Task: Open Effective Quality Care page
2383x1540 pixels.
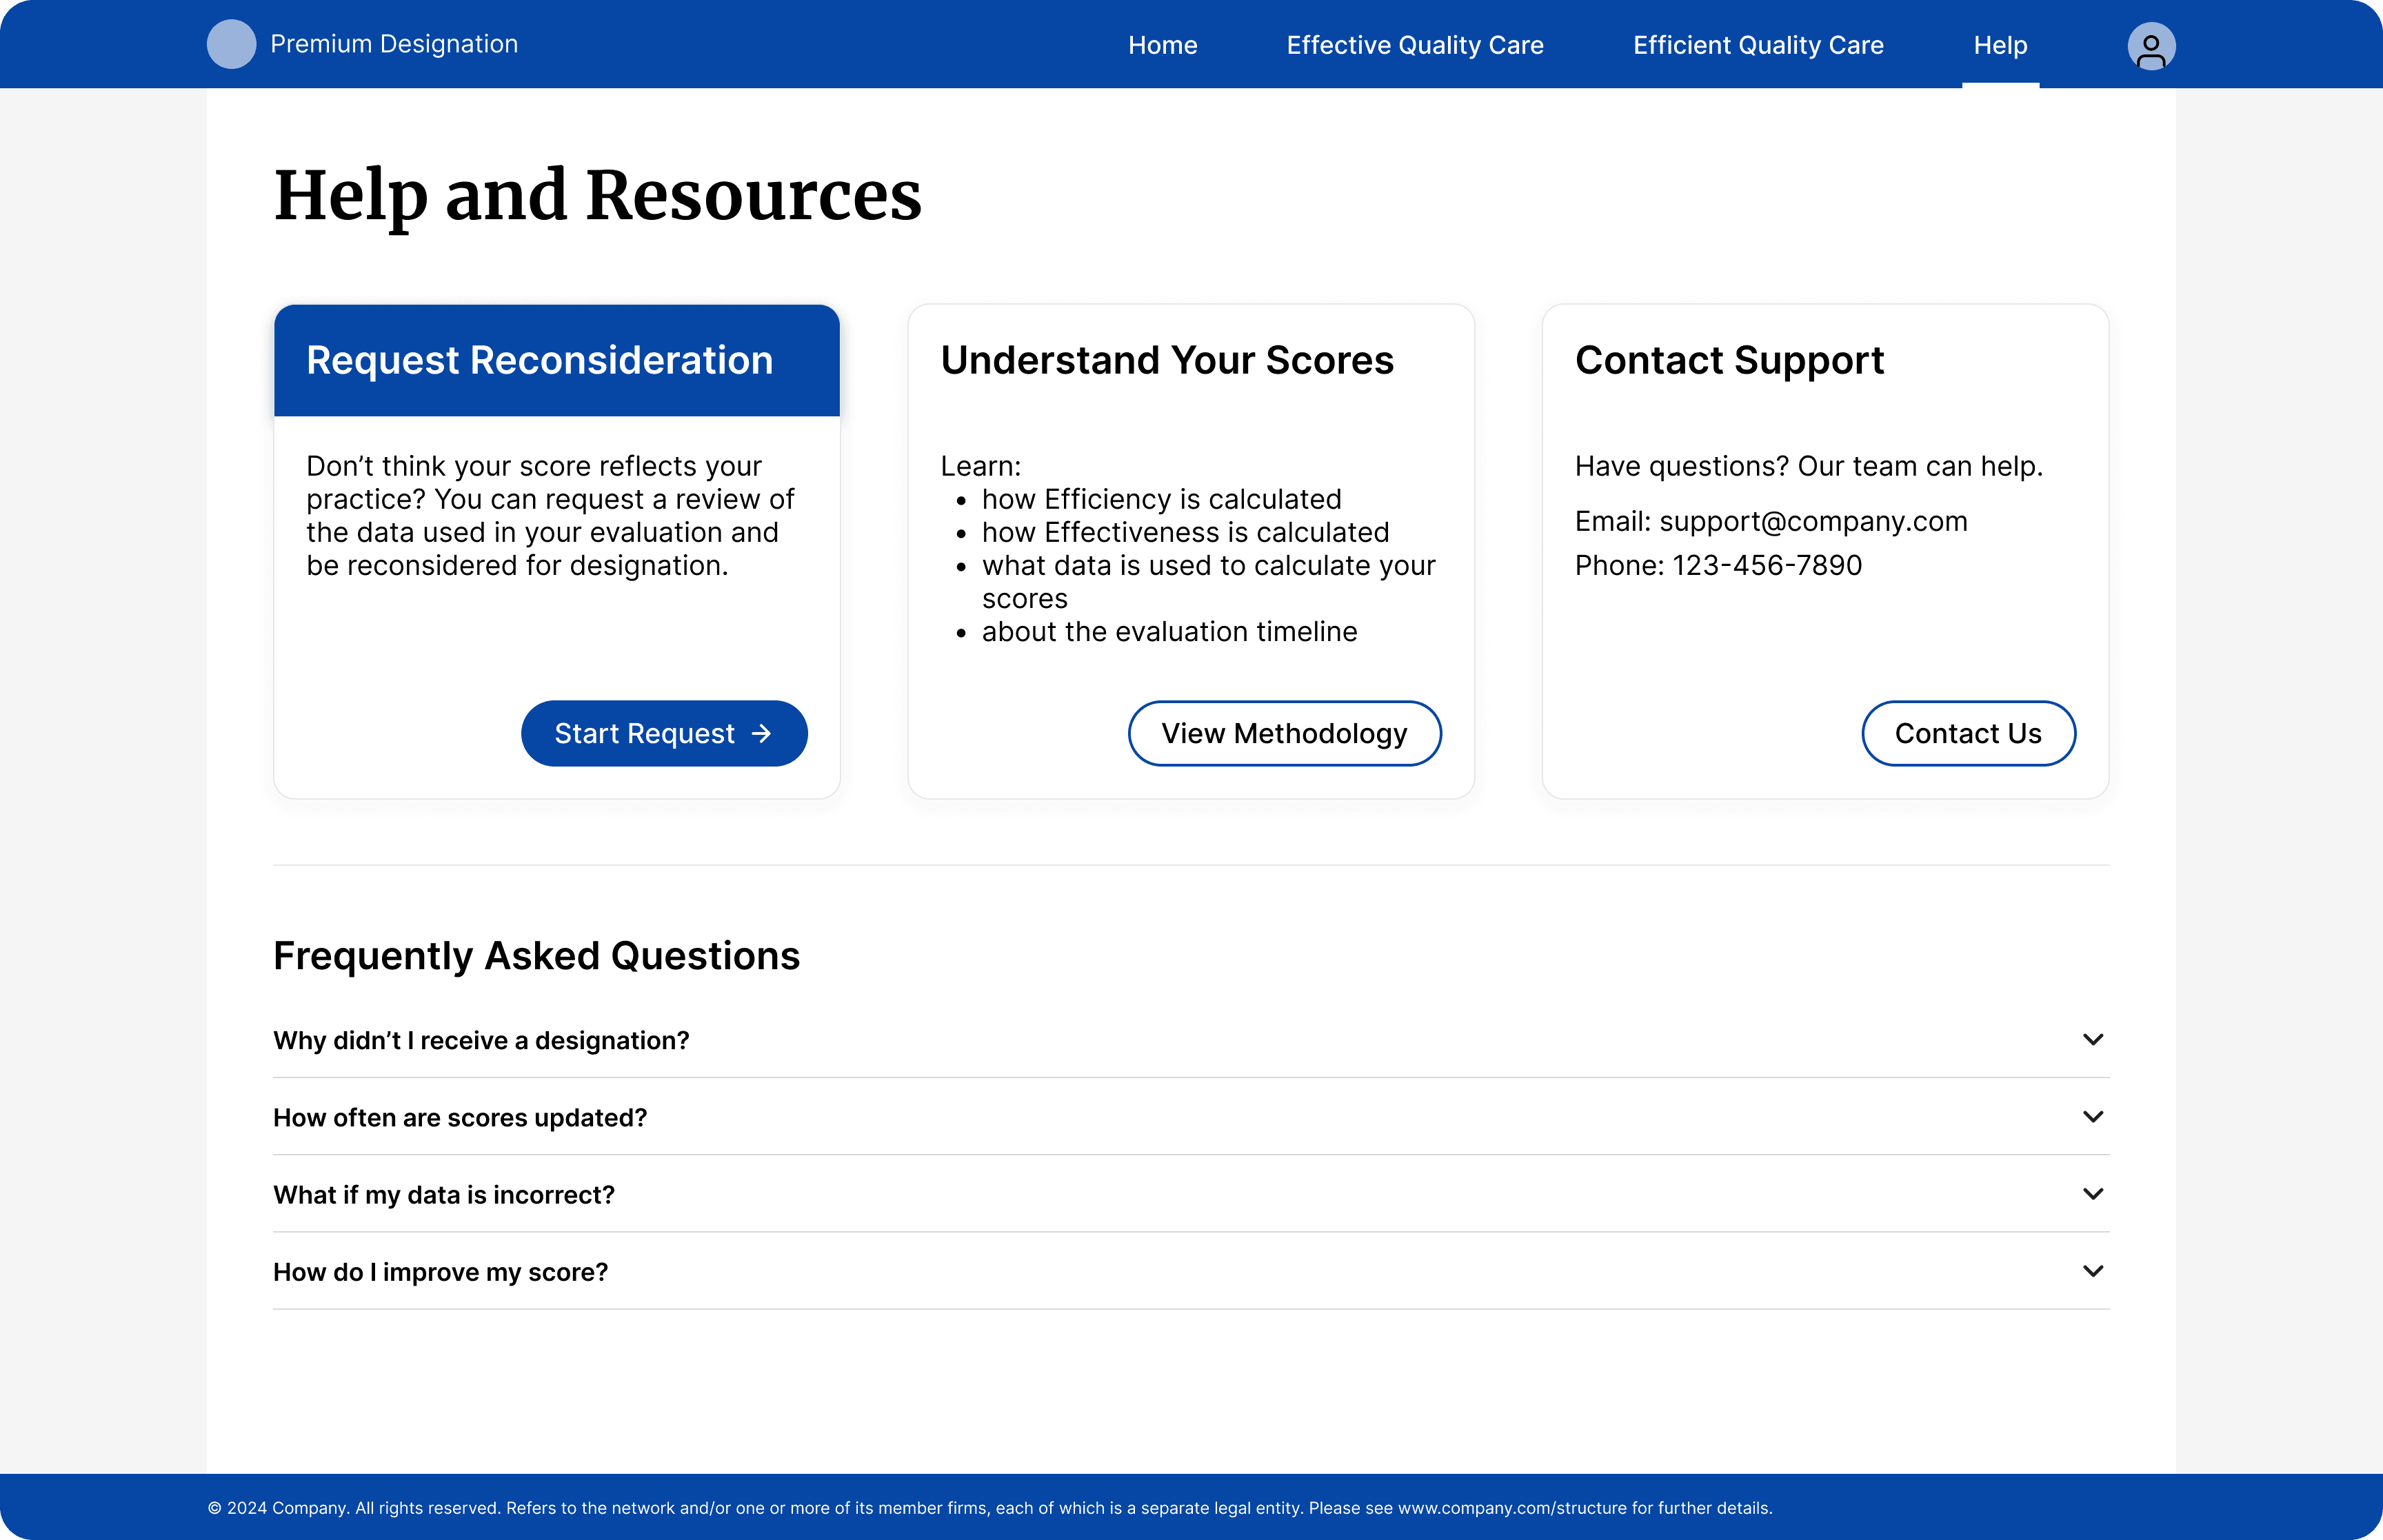Action: coord(1414,45)
